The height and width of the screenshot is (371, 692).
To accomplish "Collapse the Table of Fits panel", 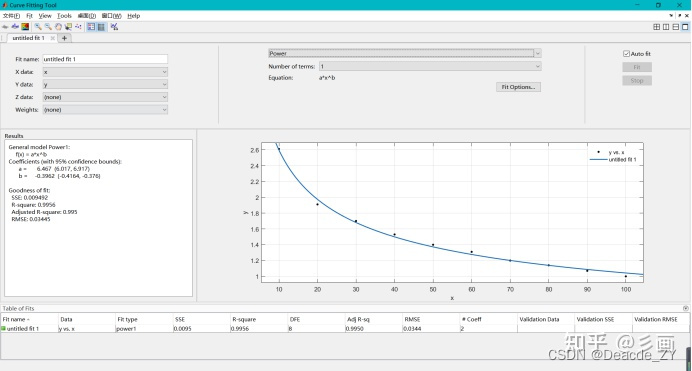I will [685, 308].
